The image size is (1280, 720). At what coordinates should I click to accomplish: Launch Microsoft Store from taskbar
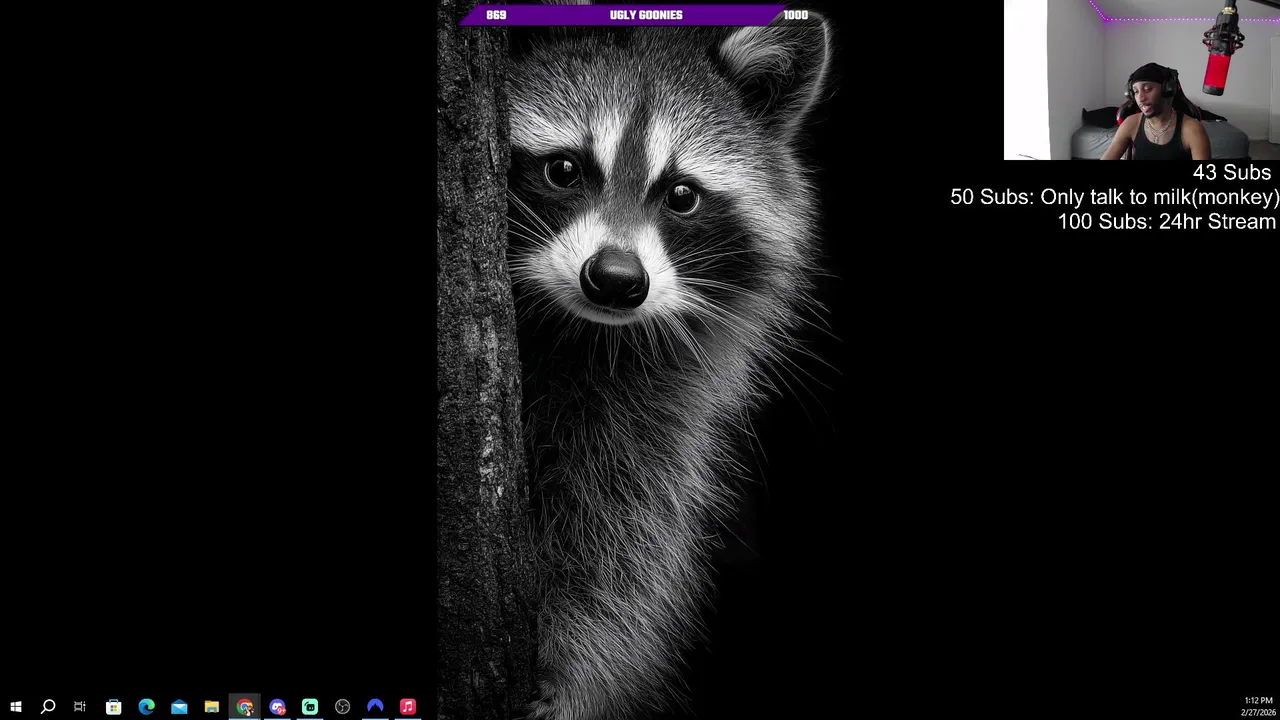(x=114, y=707)
